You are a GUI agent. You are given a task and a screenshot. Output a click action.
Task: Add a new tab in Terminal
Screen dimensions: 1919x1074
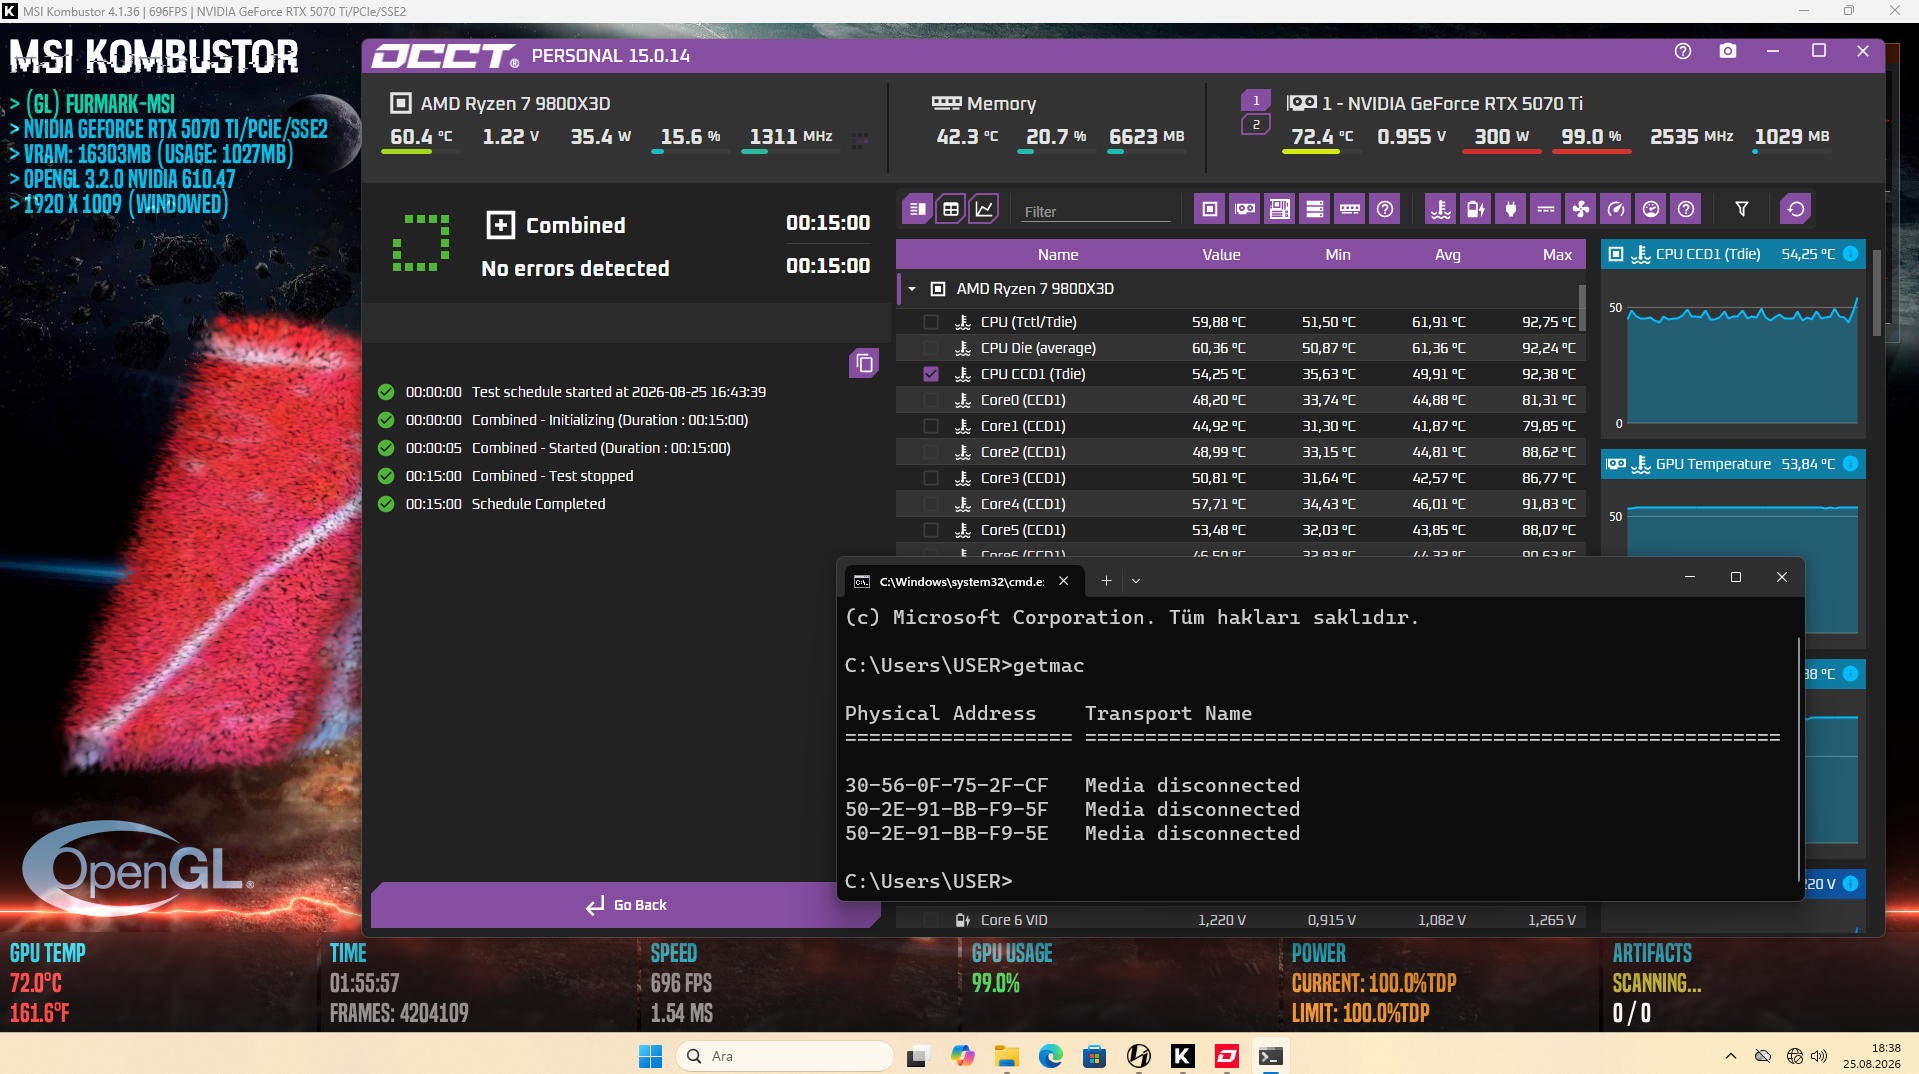1106,581
